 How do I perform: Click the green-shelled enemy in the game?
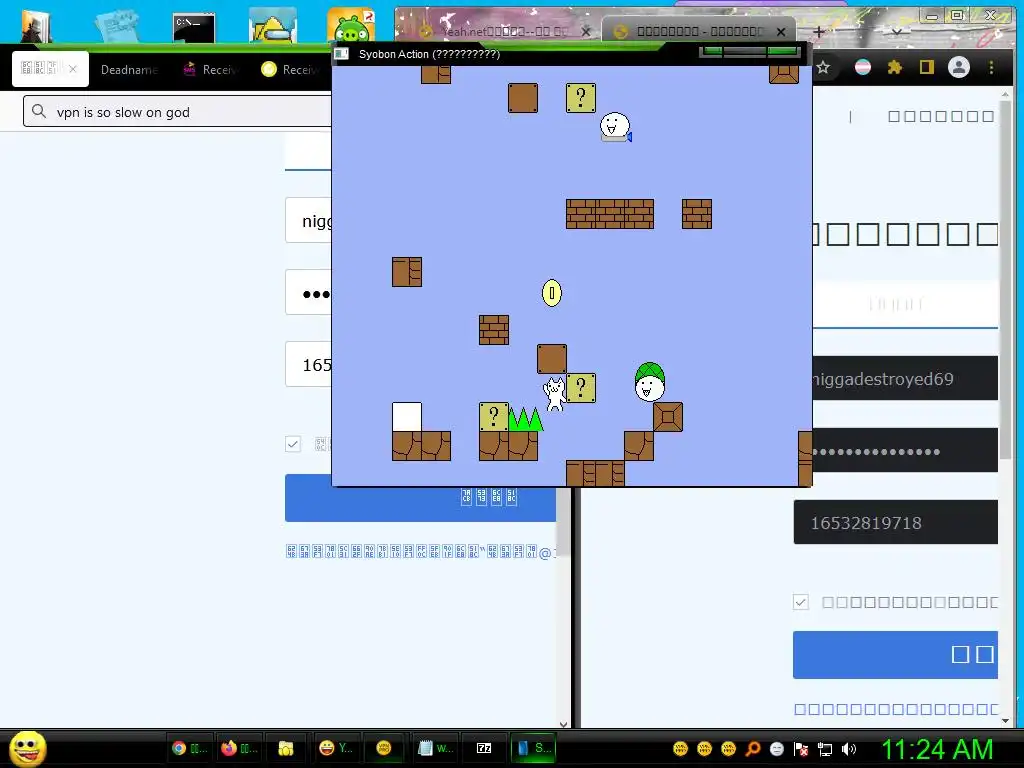[x=650, y=382]
